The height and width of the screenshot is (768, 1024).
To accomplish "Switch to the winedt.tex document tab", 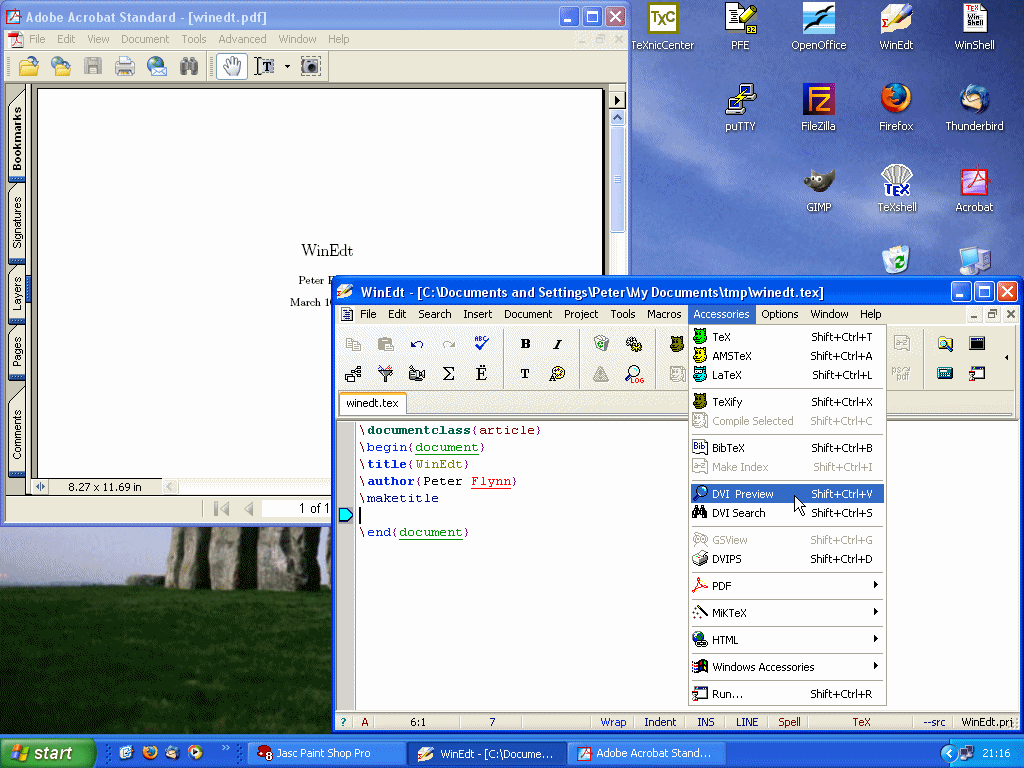I will [372, 404].
